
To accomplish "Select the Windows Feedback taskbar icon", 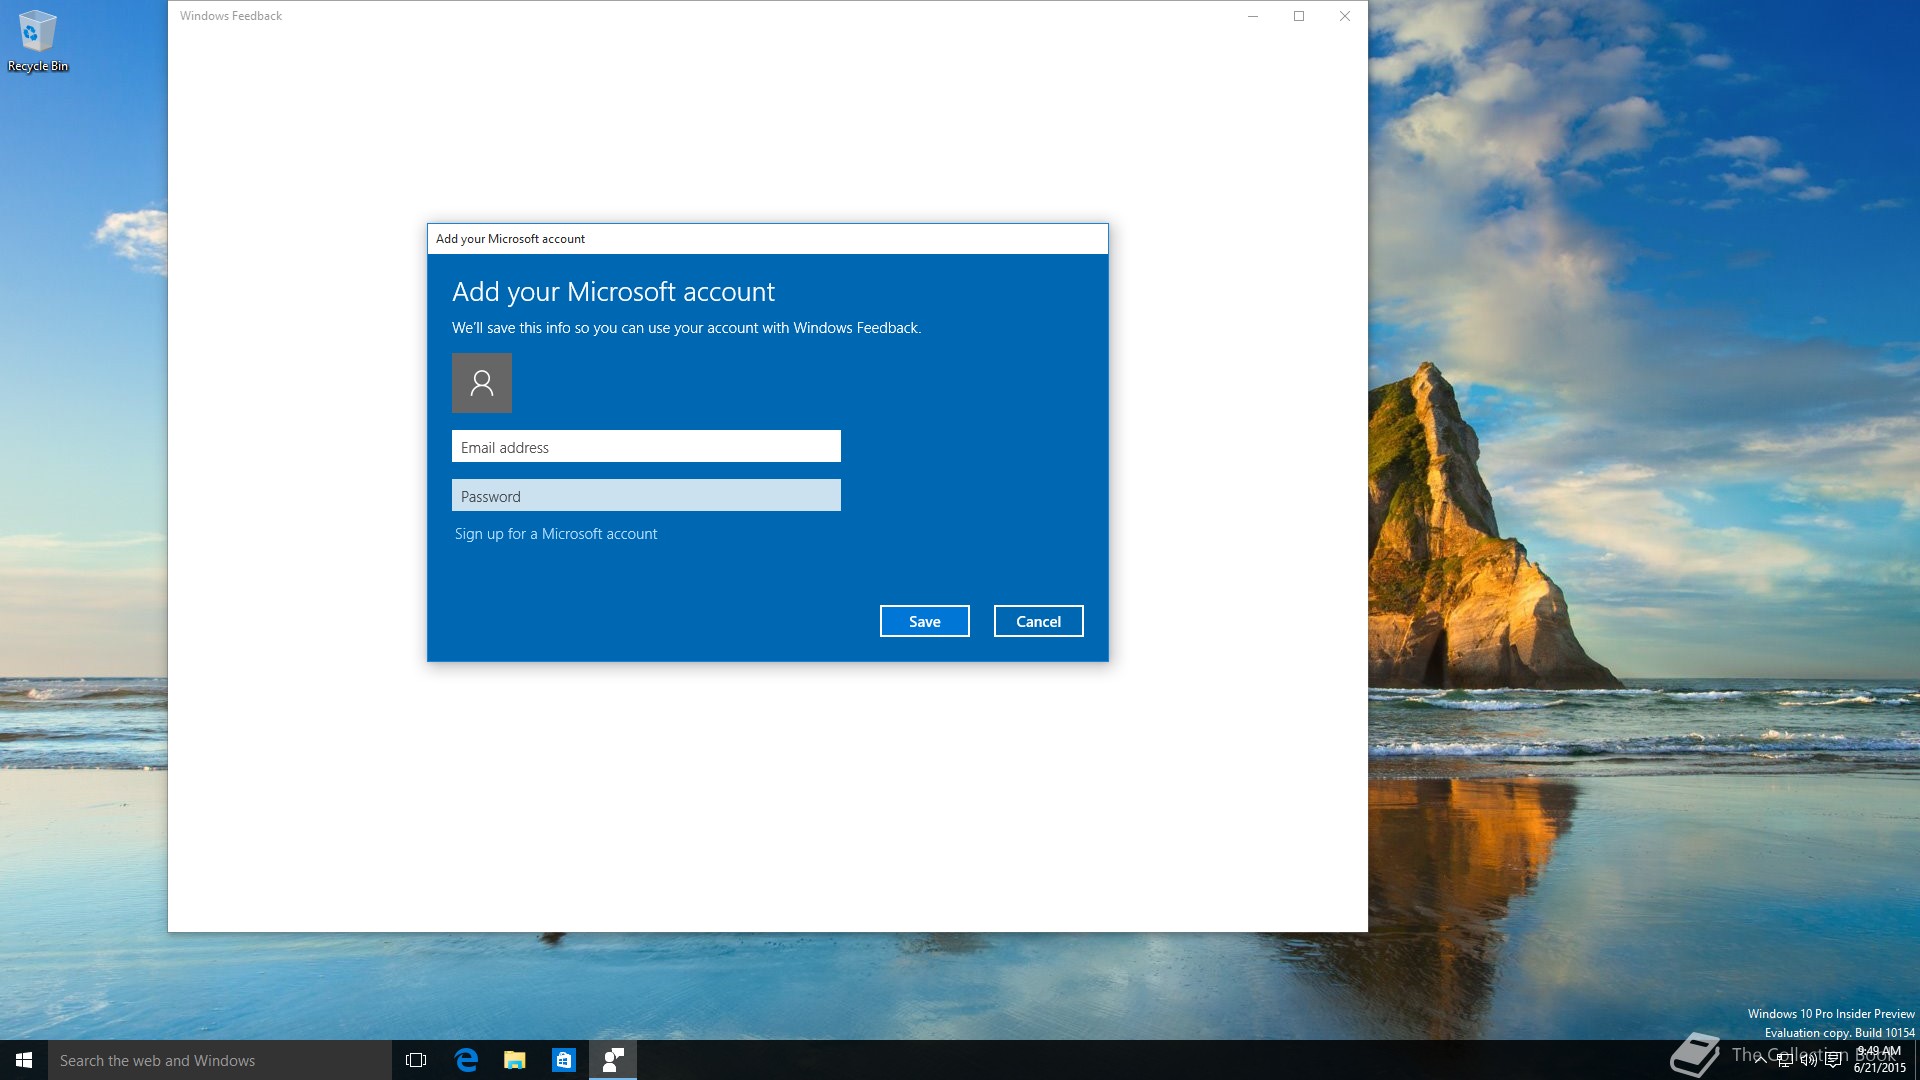I will (x=613, y=1060).
